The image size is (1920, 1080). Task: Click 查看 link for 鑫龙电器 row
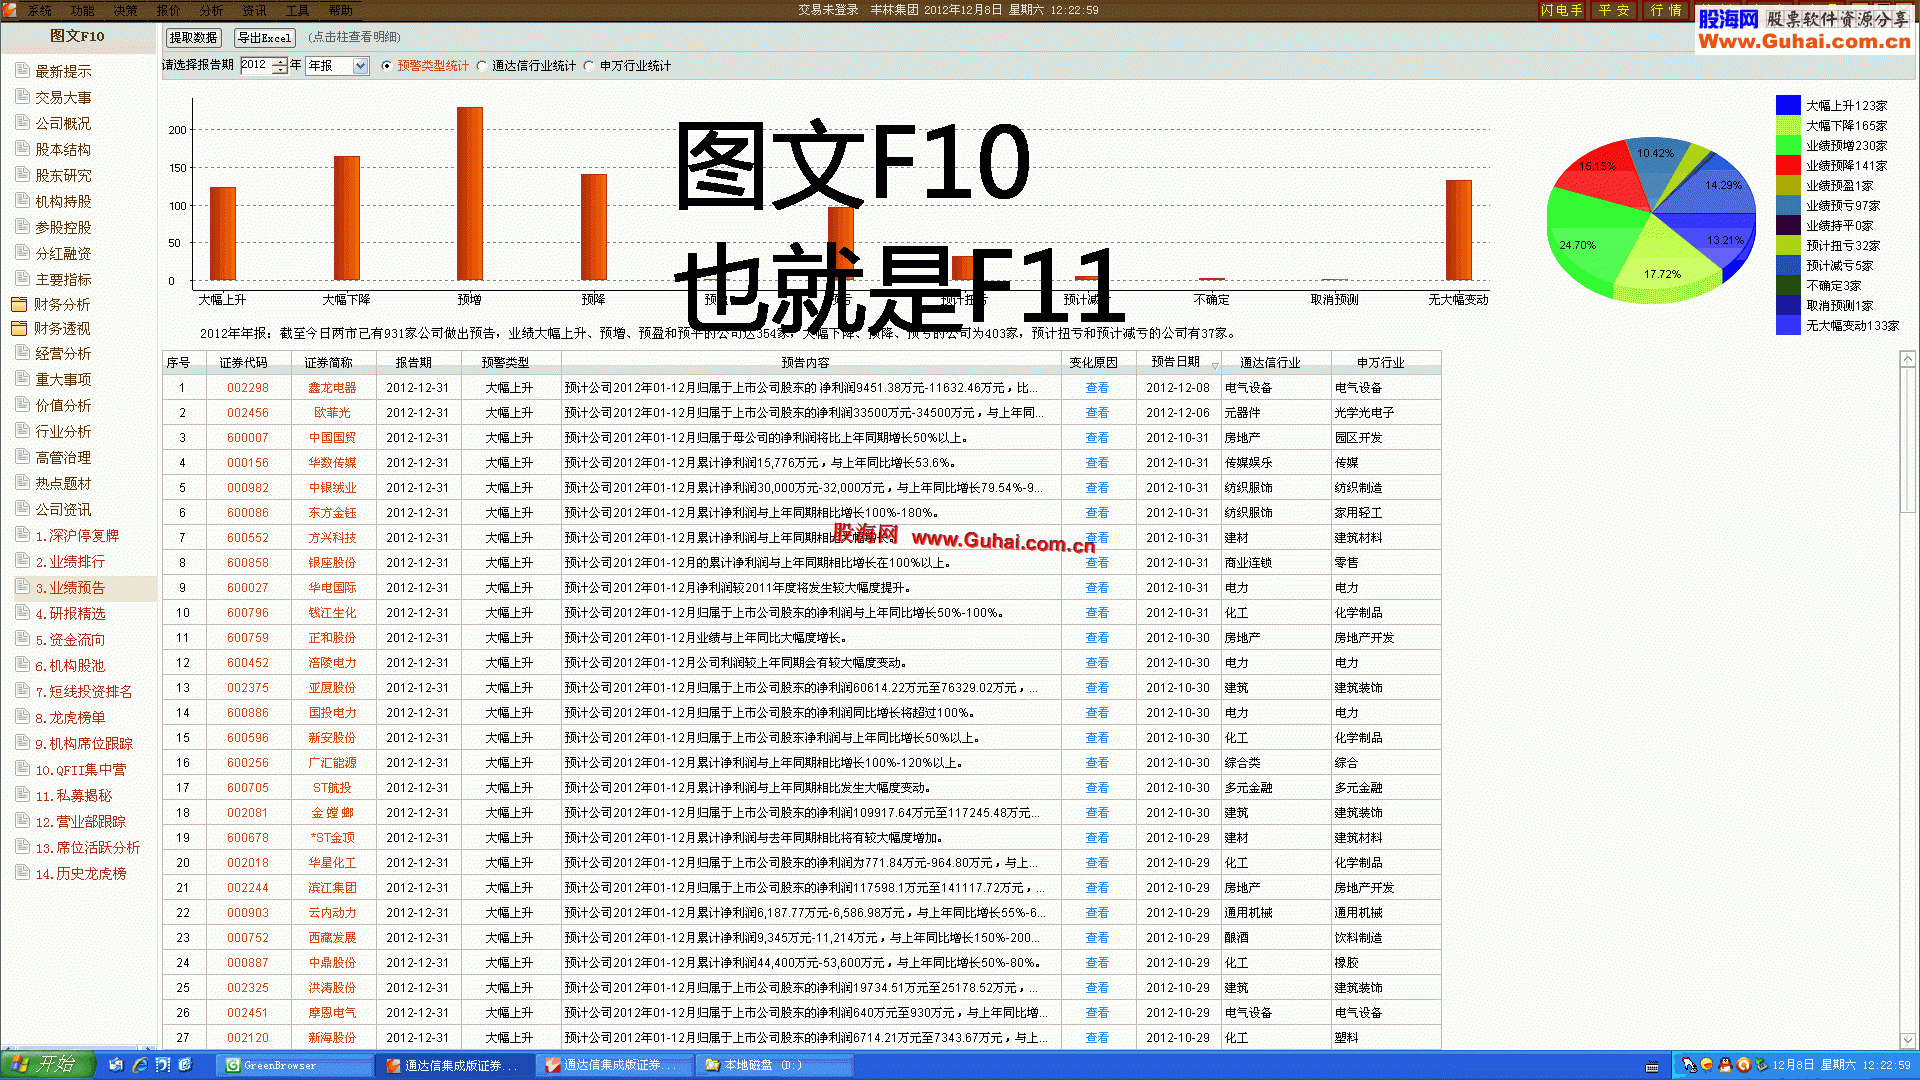click(x=1097, y=388)
